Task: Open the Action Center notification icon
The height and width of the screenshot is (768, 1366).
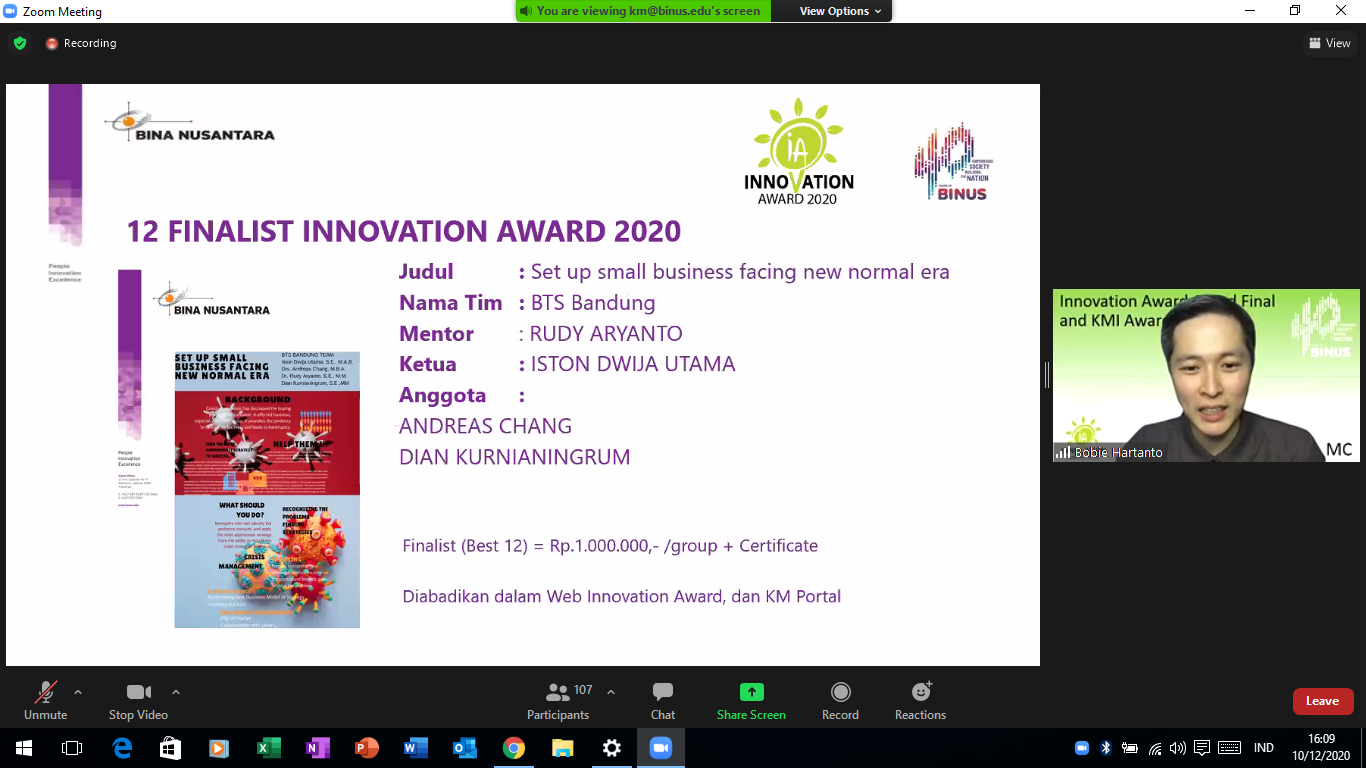Action: click(x=1202, y=748)
